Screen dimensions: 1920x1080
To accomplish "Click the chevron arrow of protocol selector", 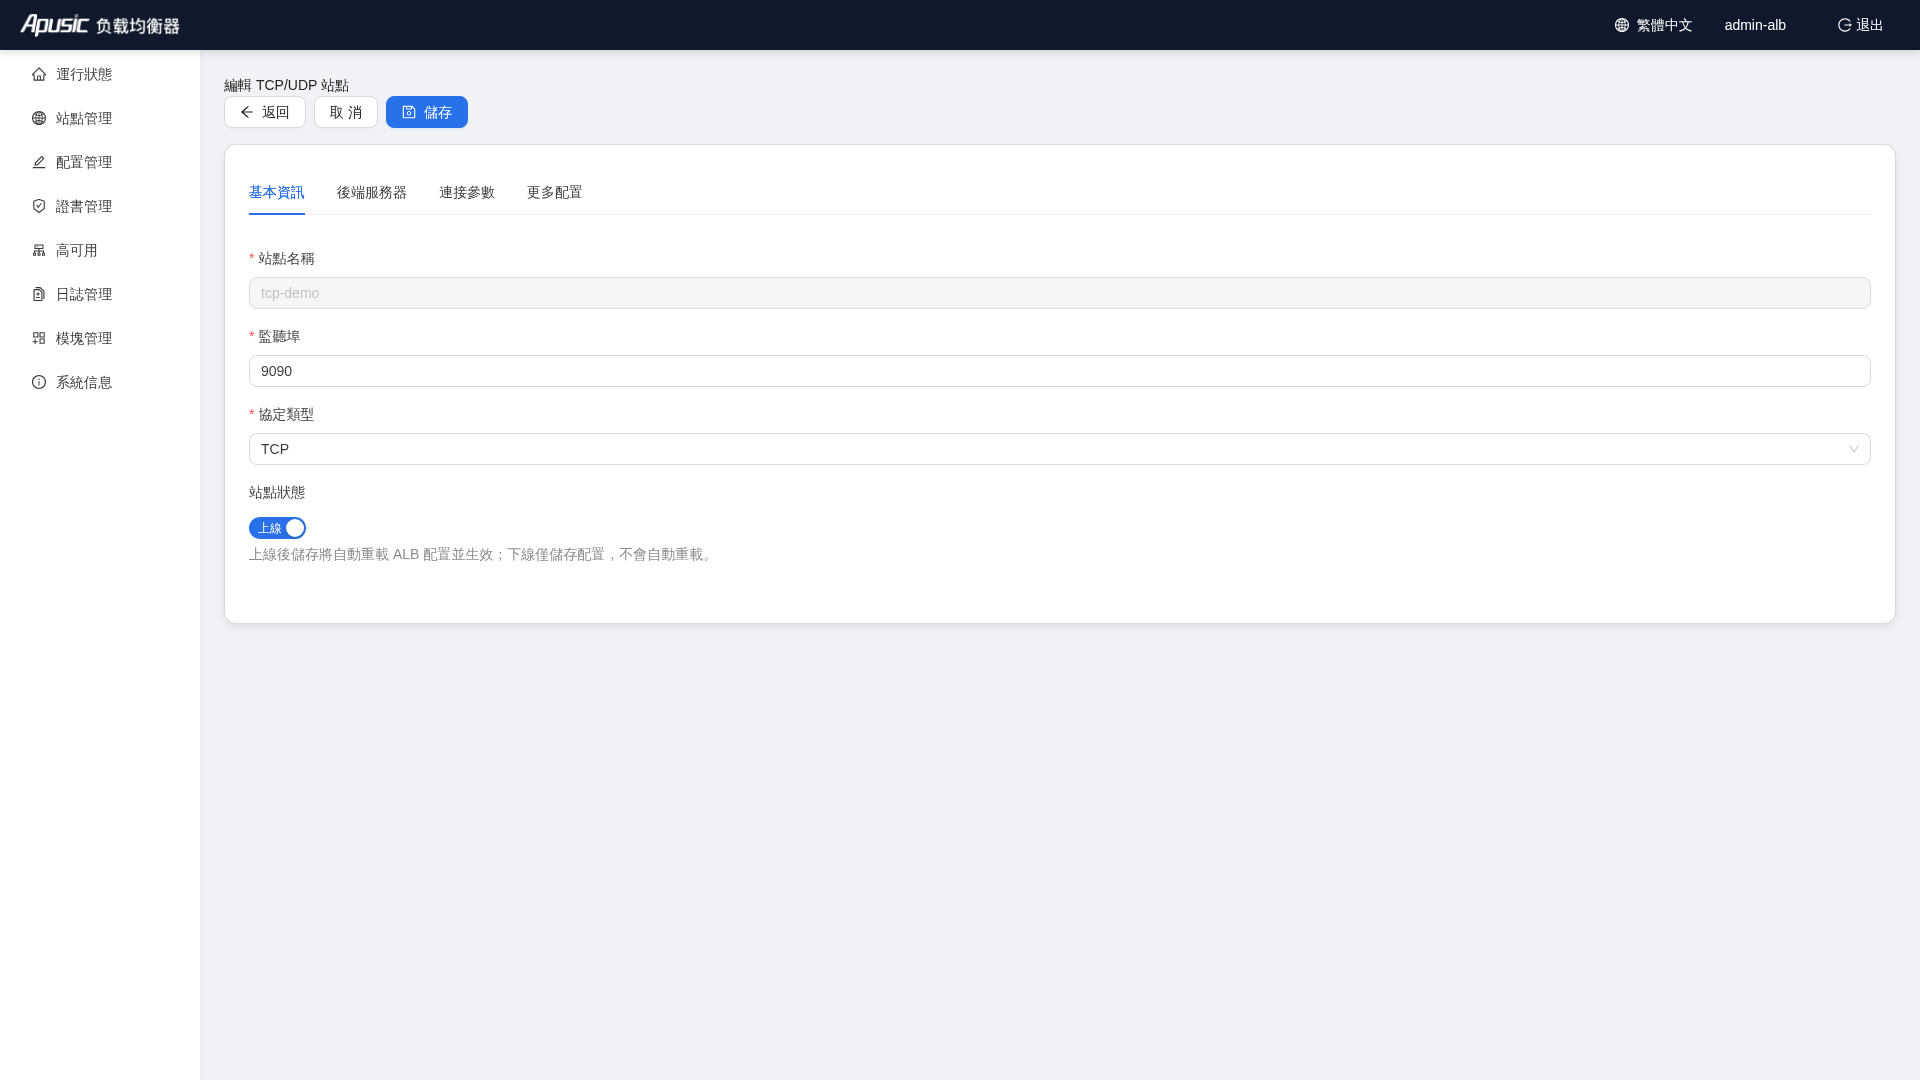I will [1854, 449].
